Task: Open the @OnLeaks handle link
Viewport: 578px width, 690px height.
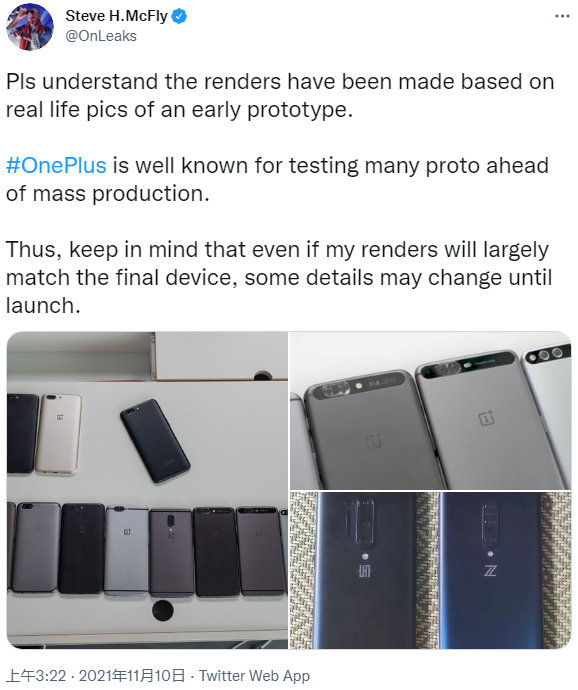Action: click(x=101, y=36)
